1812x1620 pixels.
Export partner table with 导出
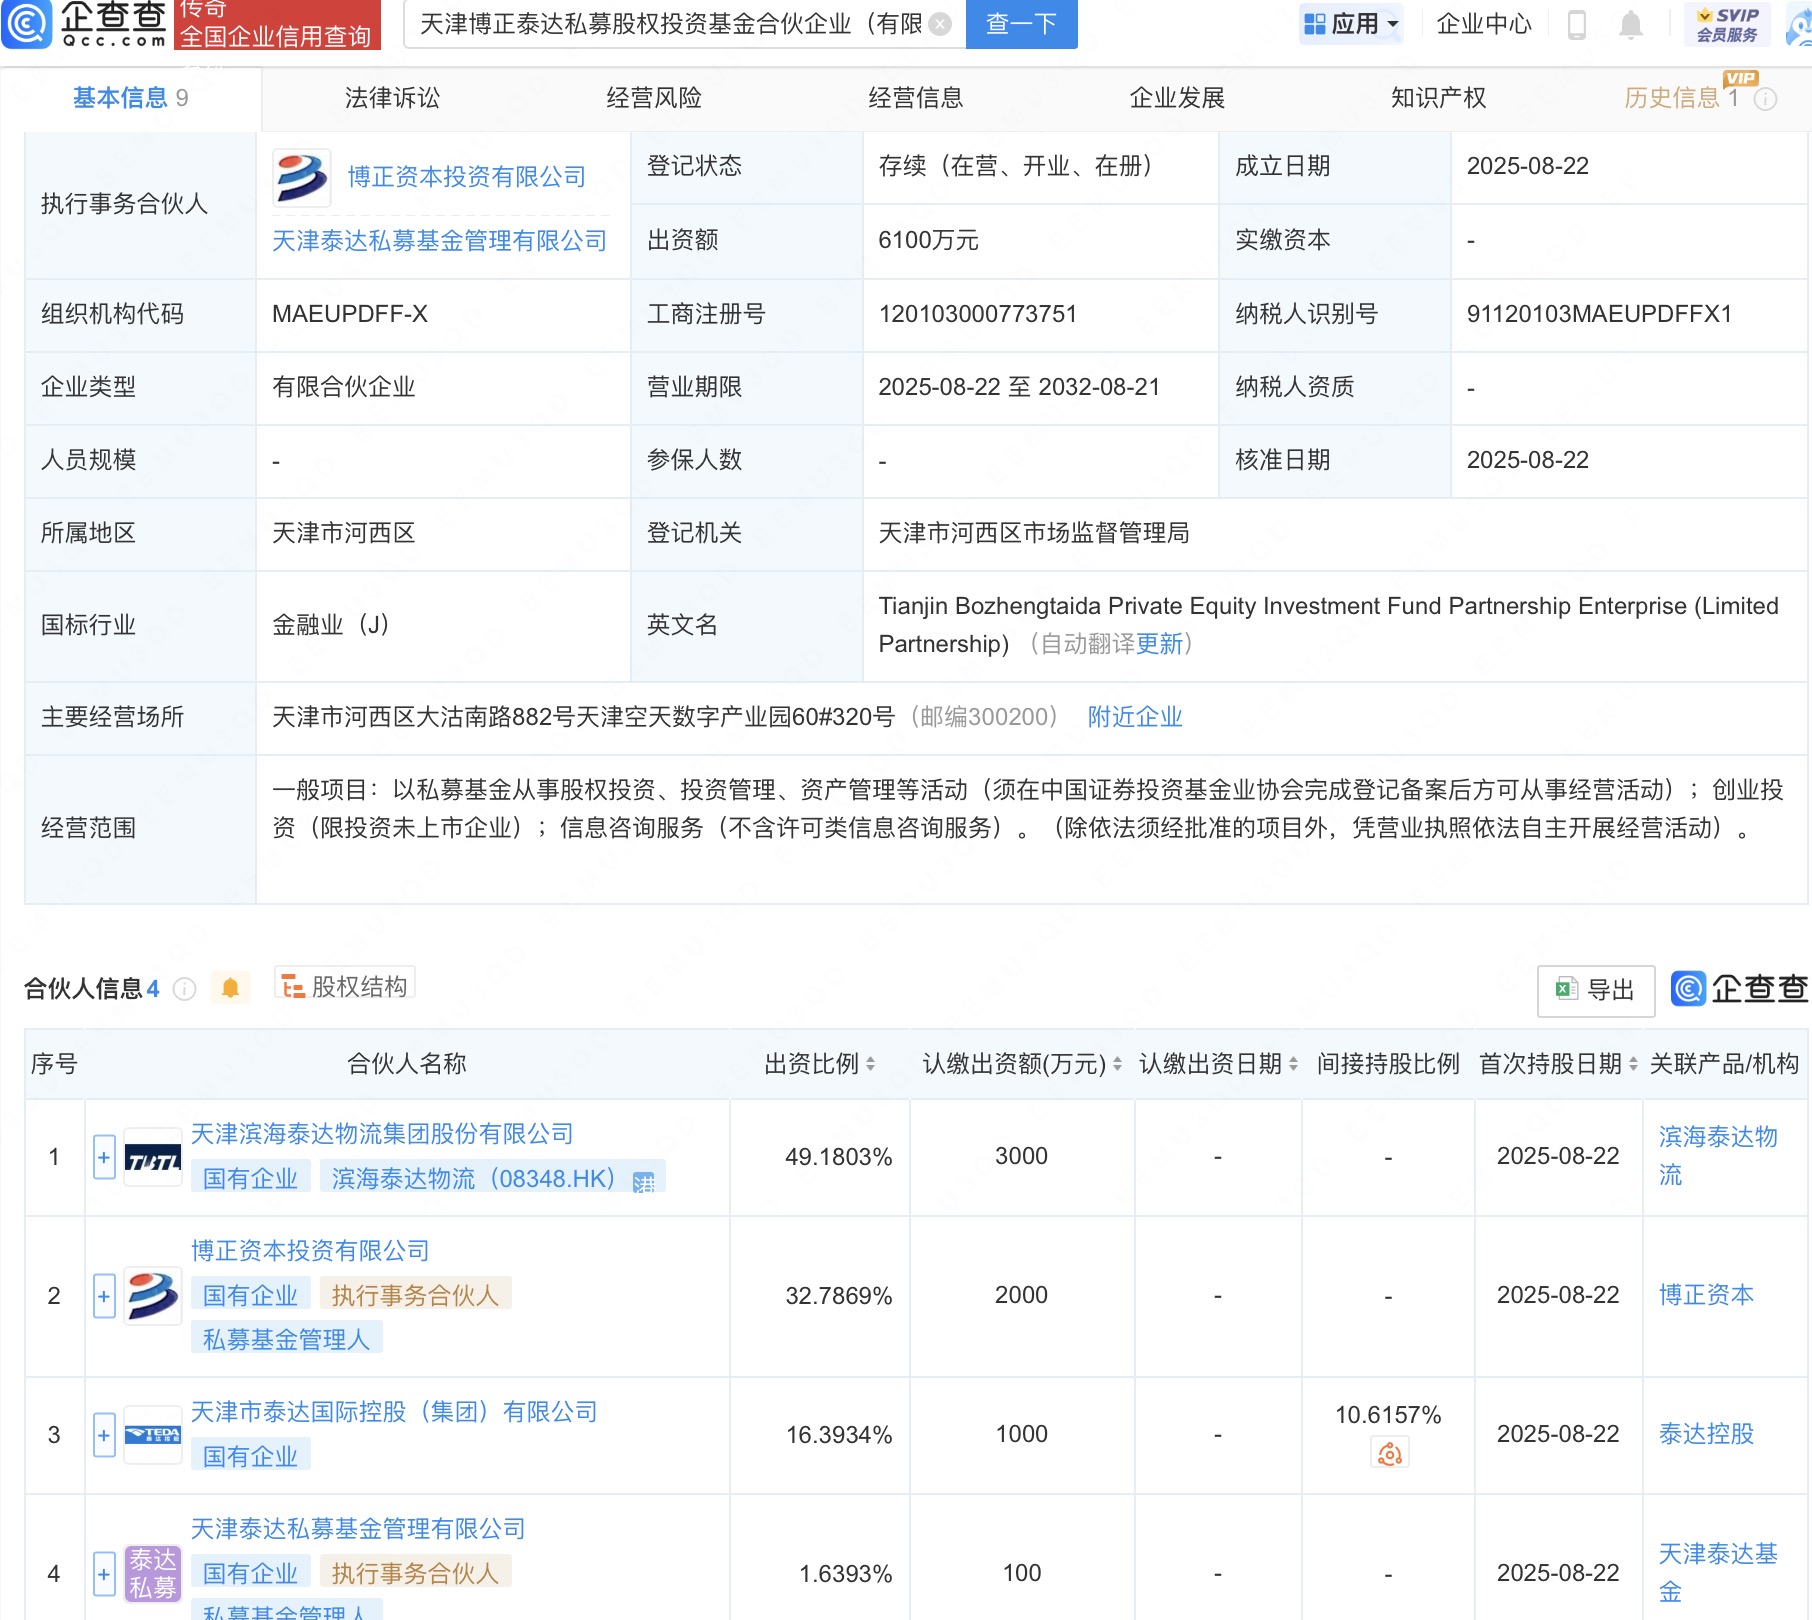pos(1596,990)
